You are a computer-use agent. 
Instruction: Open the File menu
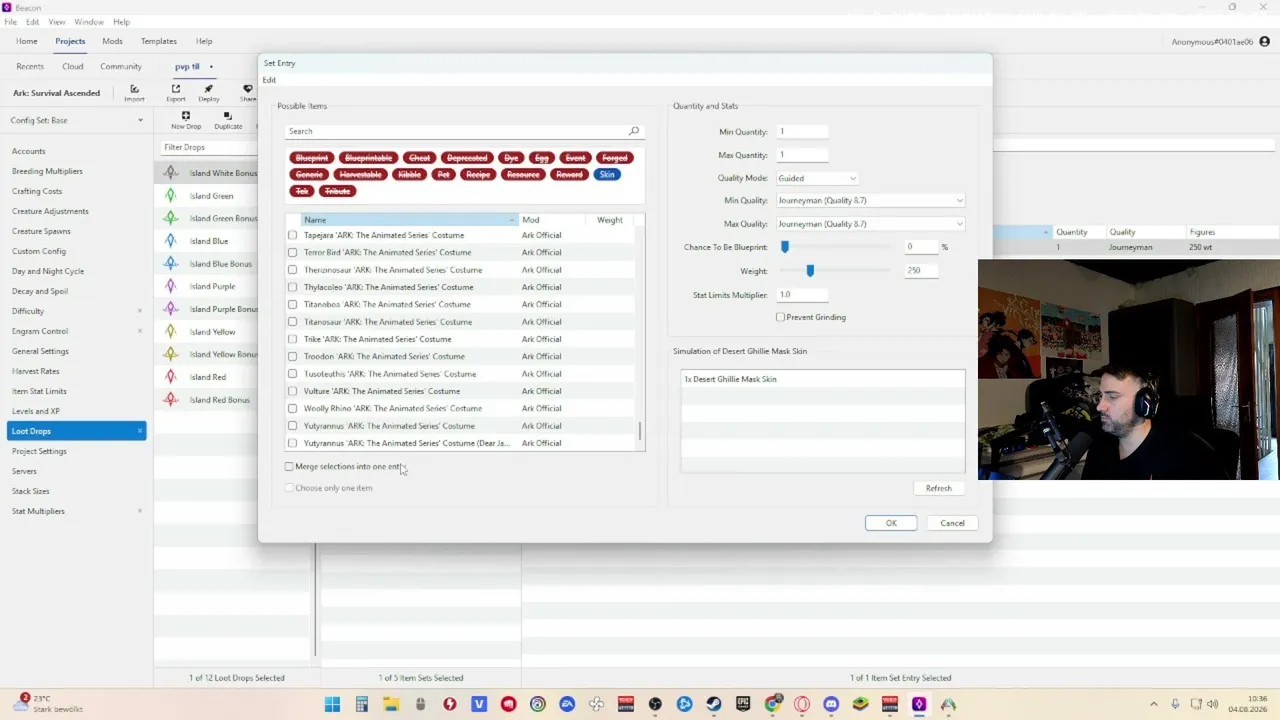click(x=11, y=22)
